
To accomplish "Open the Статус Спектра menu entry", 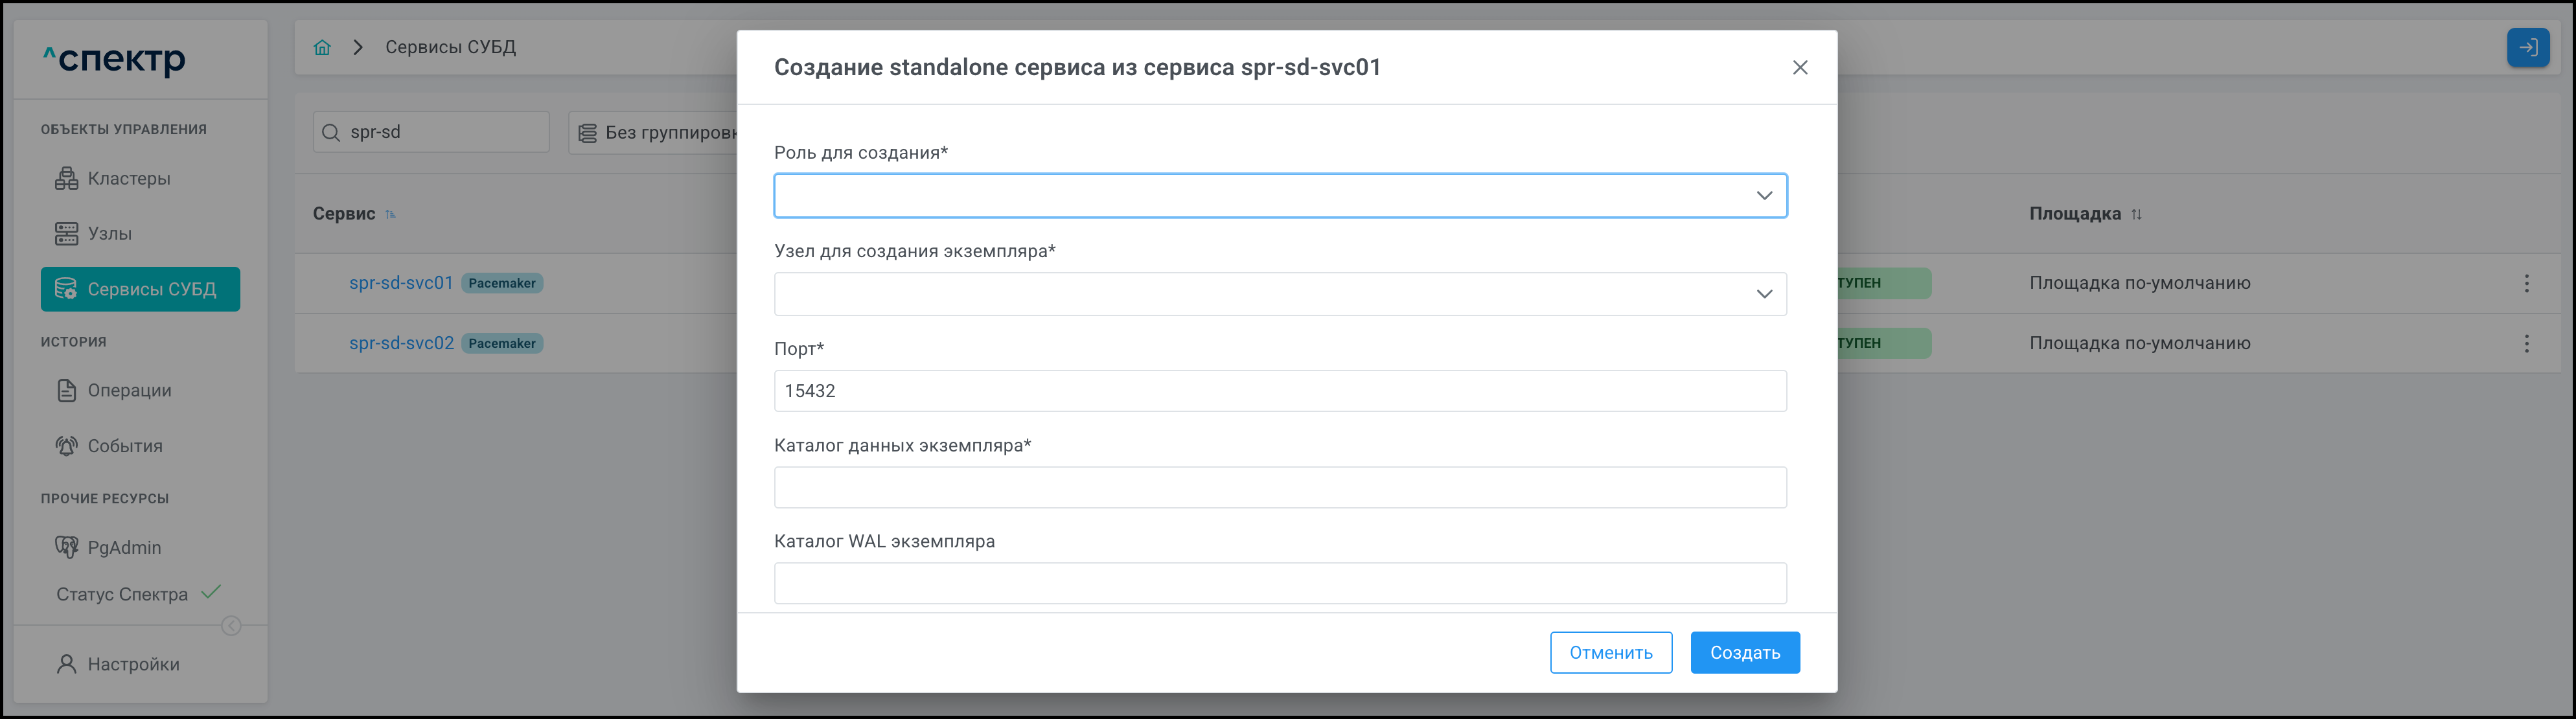I will click(122, 595).
